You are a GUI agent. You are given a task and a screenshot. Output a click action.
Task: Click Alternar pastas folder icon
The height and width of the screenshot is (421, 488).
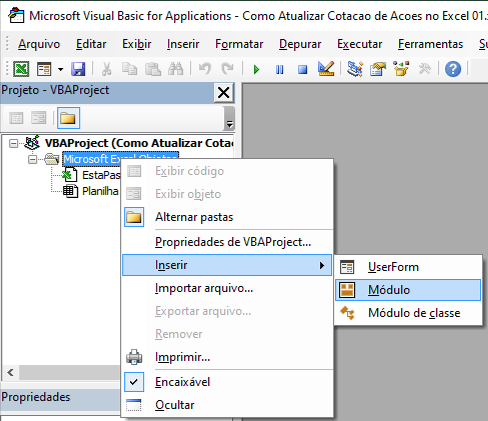134,217
